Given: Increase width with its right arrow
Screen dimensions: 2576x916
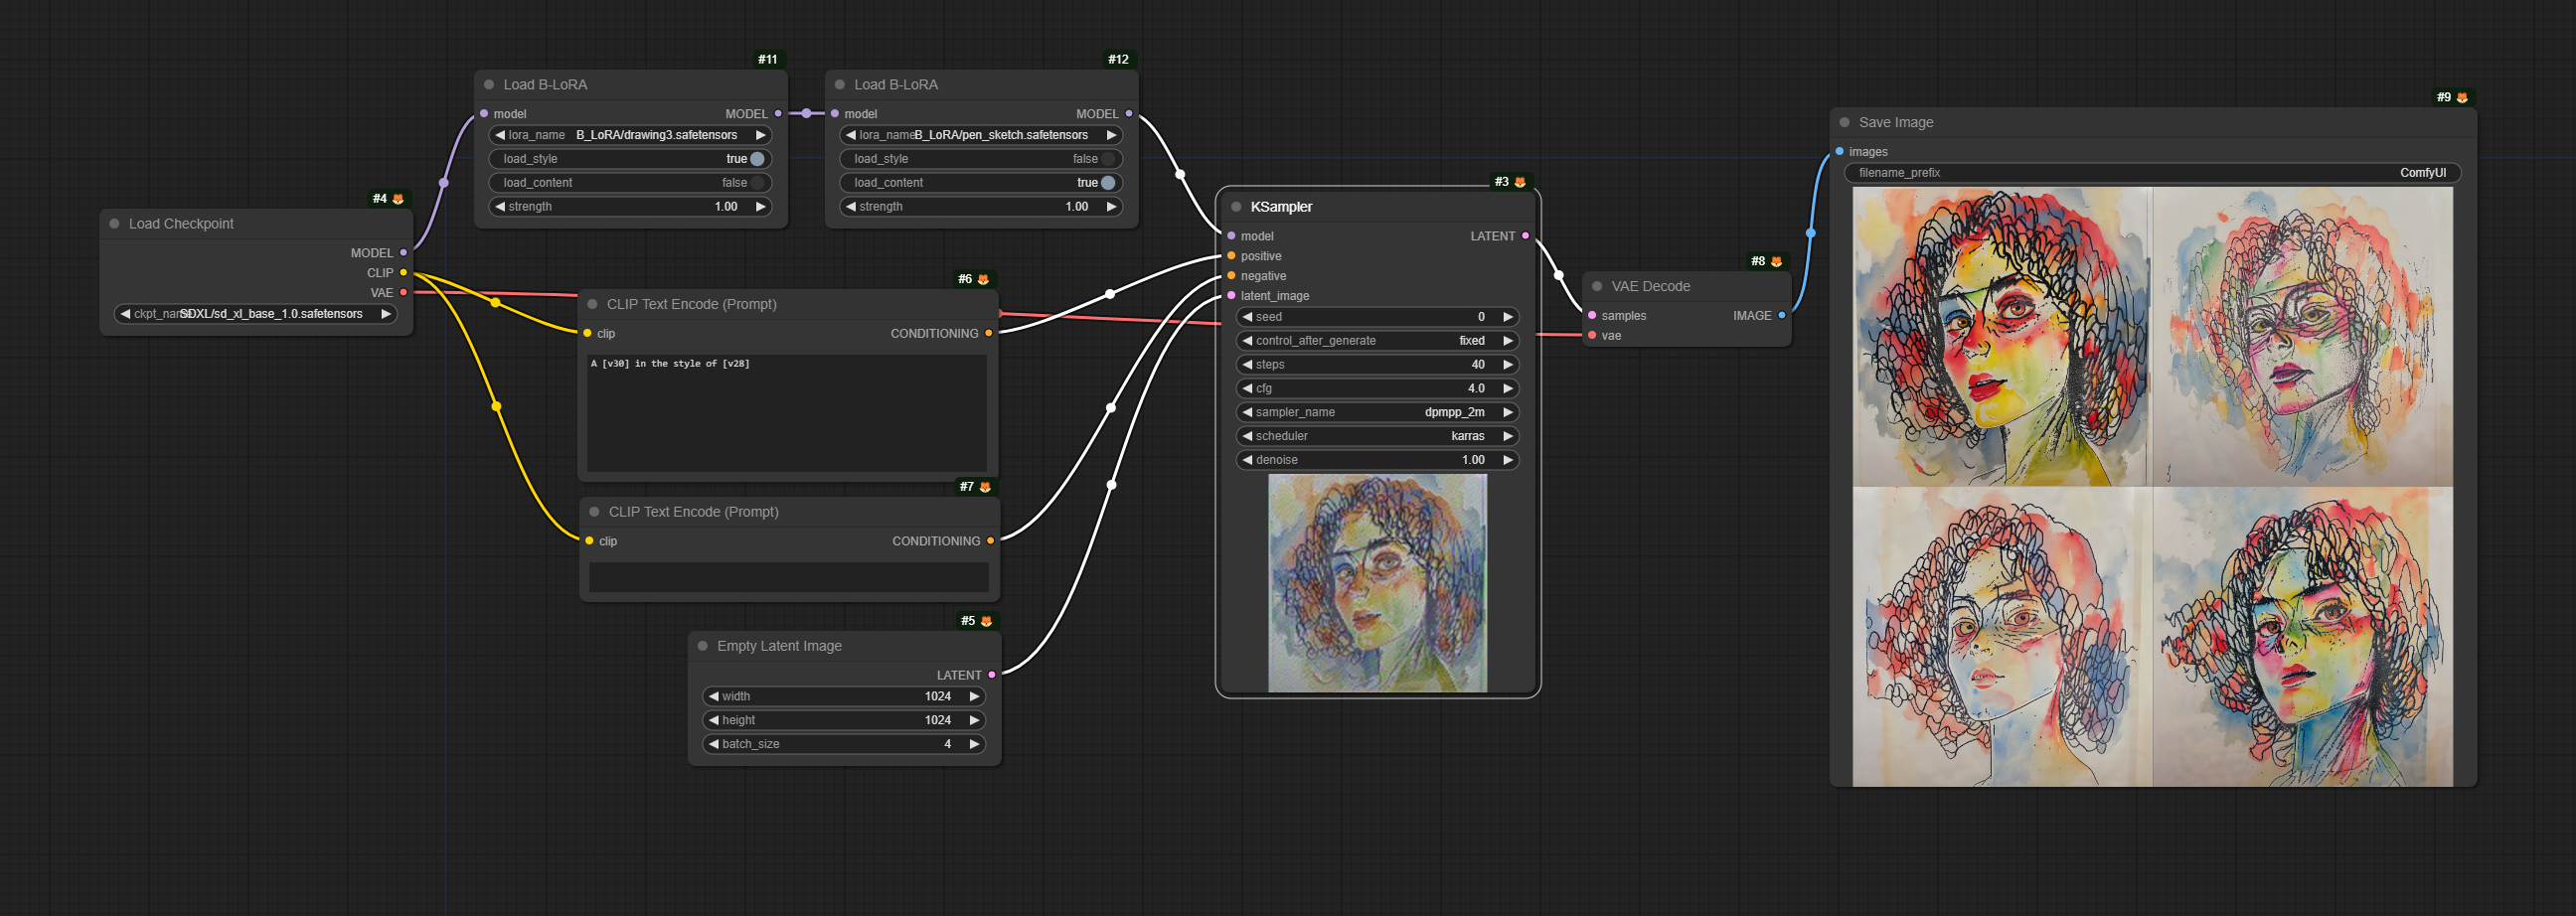Looking at the screenshot, I should (974, 697).
